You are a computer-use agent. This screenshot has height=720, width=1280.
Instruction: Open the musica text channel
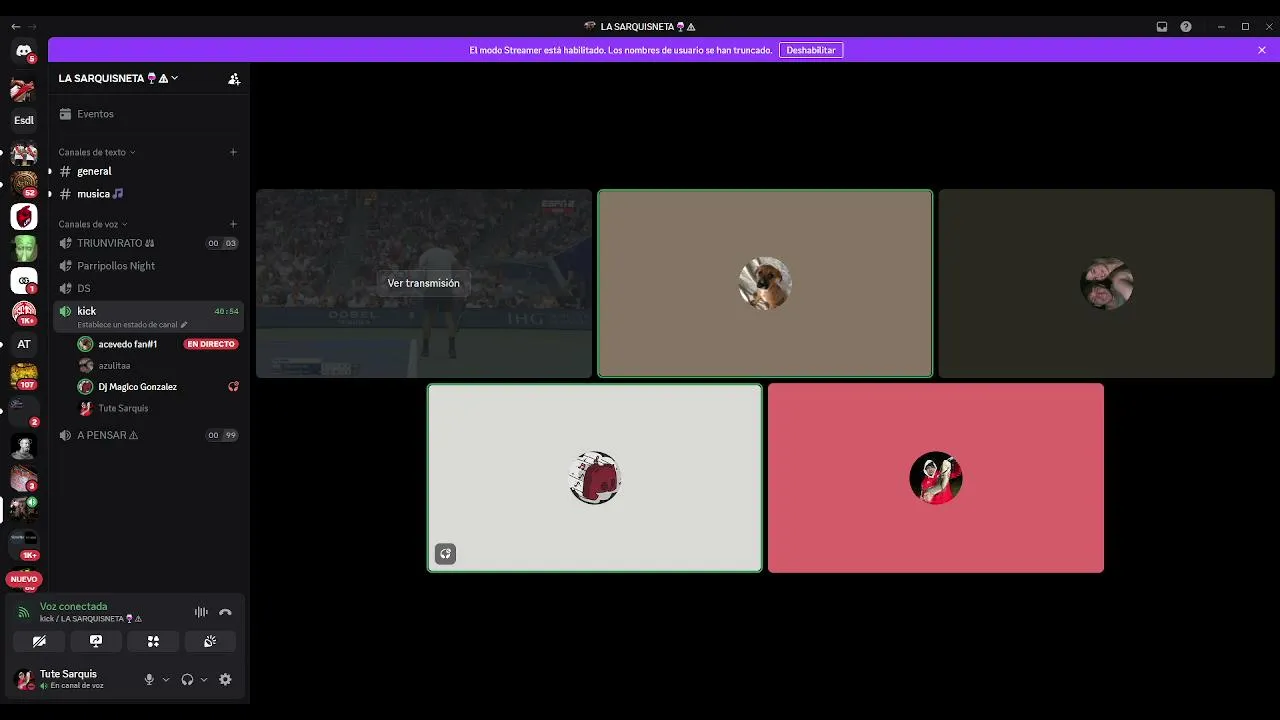tap(148, 194)
